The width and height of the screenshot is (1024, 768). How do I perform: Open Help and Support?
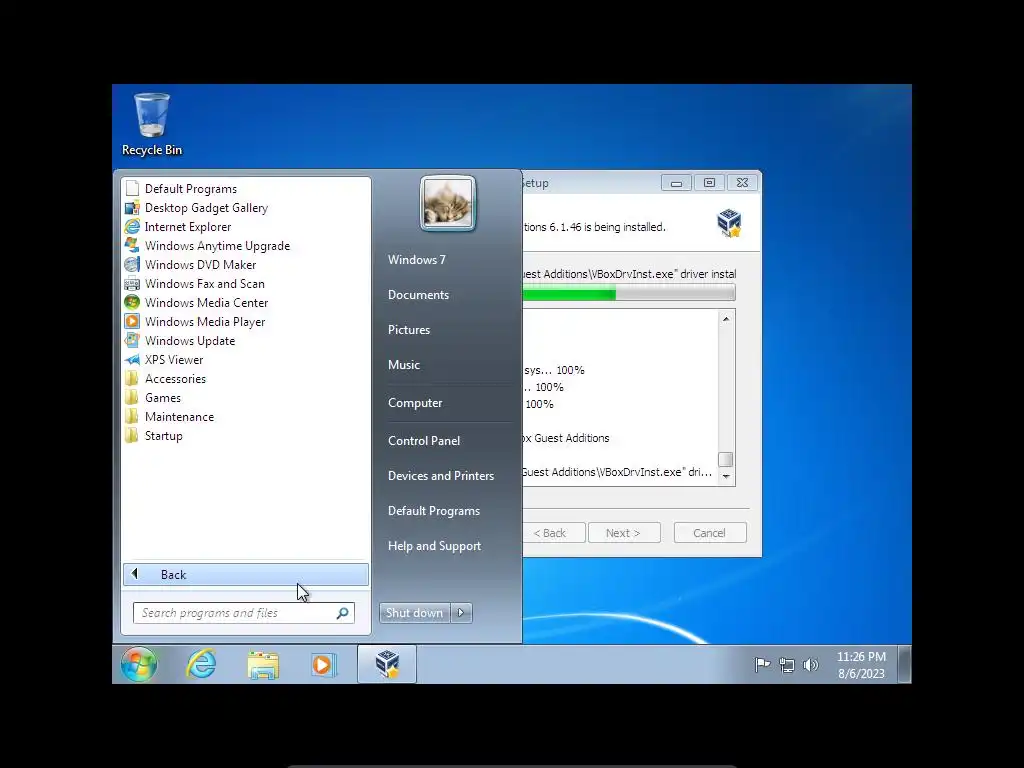point(434,546)
